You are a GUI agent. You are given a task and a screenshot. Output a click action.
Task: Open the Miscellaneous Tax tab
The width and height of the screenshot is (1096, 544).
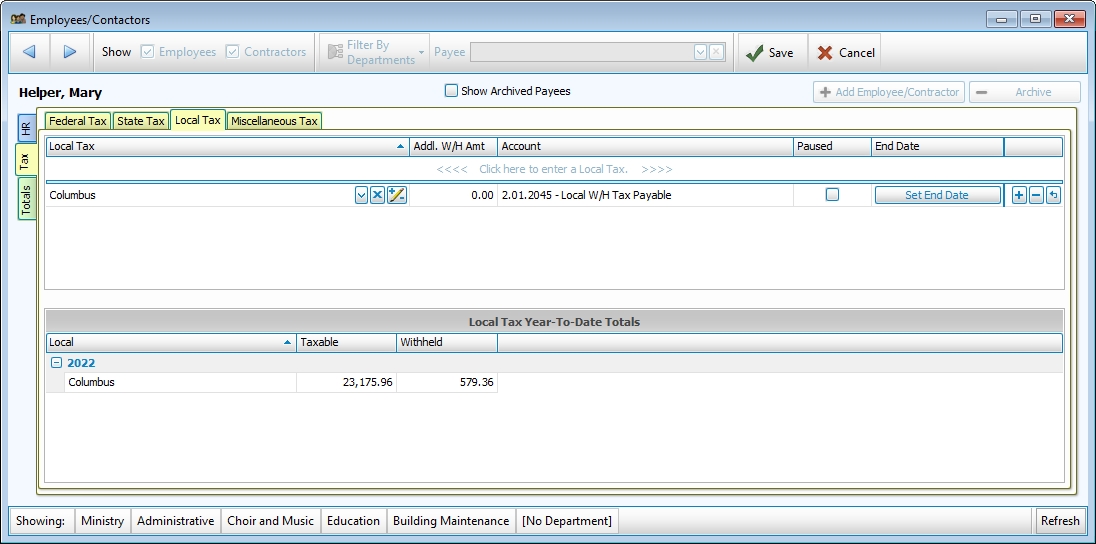click(274, 121)
